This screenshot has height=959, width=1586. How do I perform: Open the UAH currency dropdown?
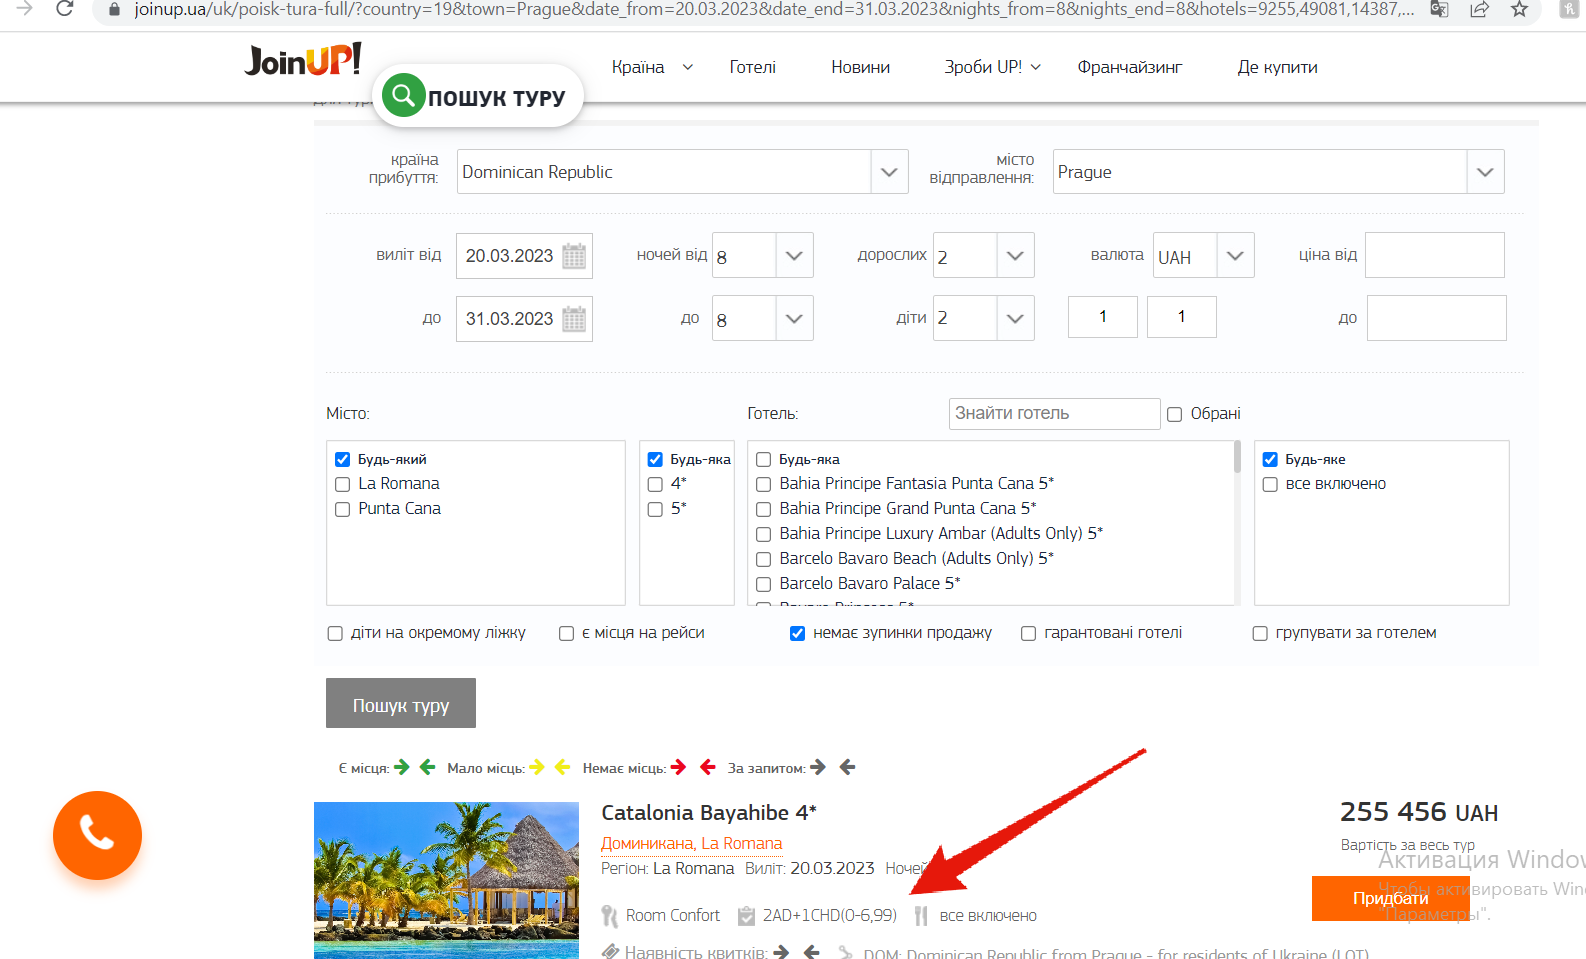(1235, 256)
